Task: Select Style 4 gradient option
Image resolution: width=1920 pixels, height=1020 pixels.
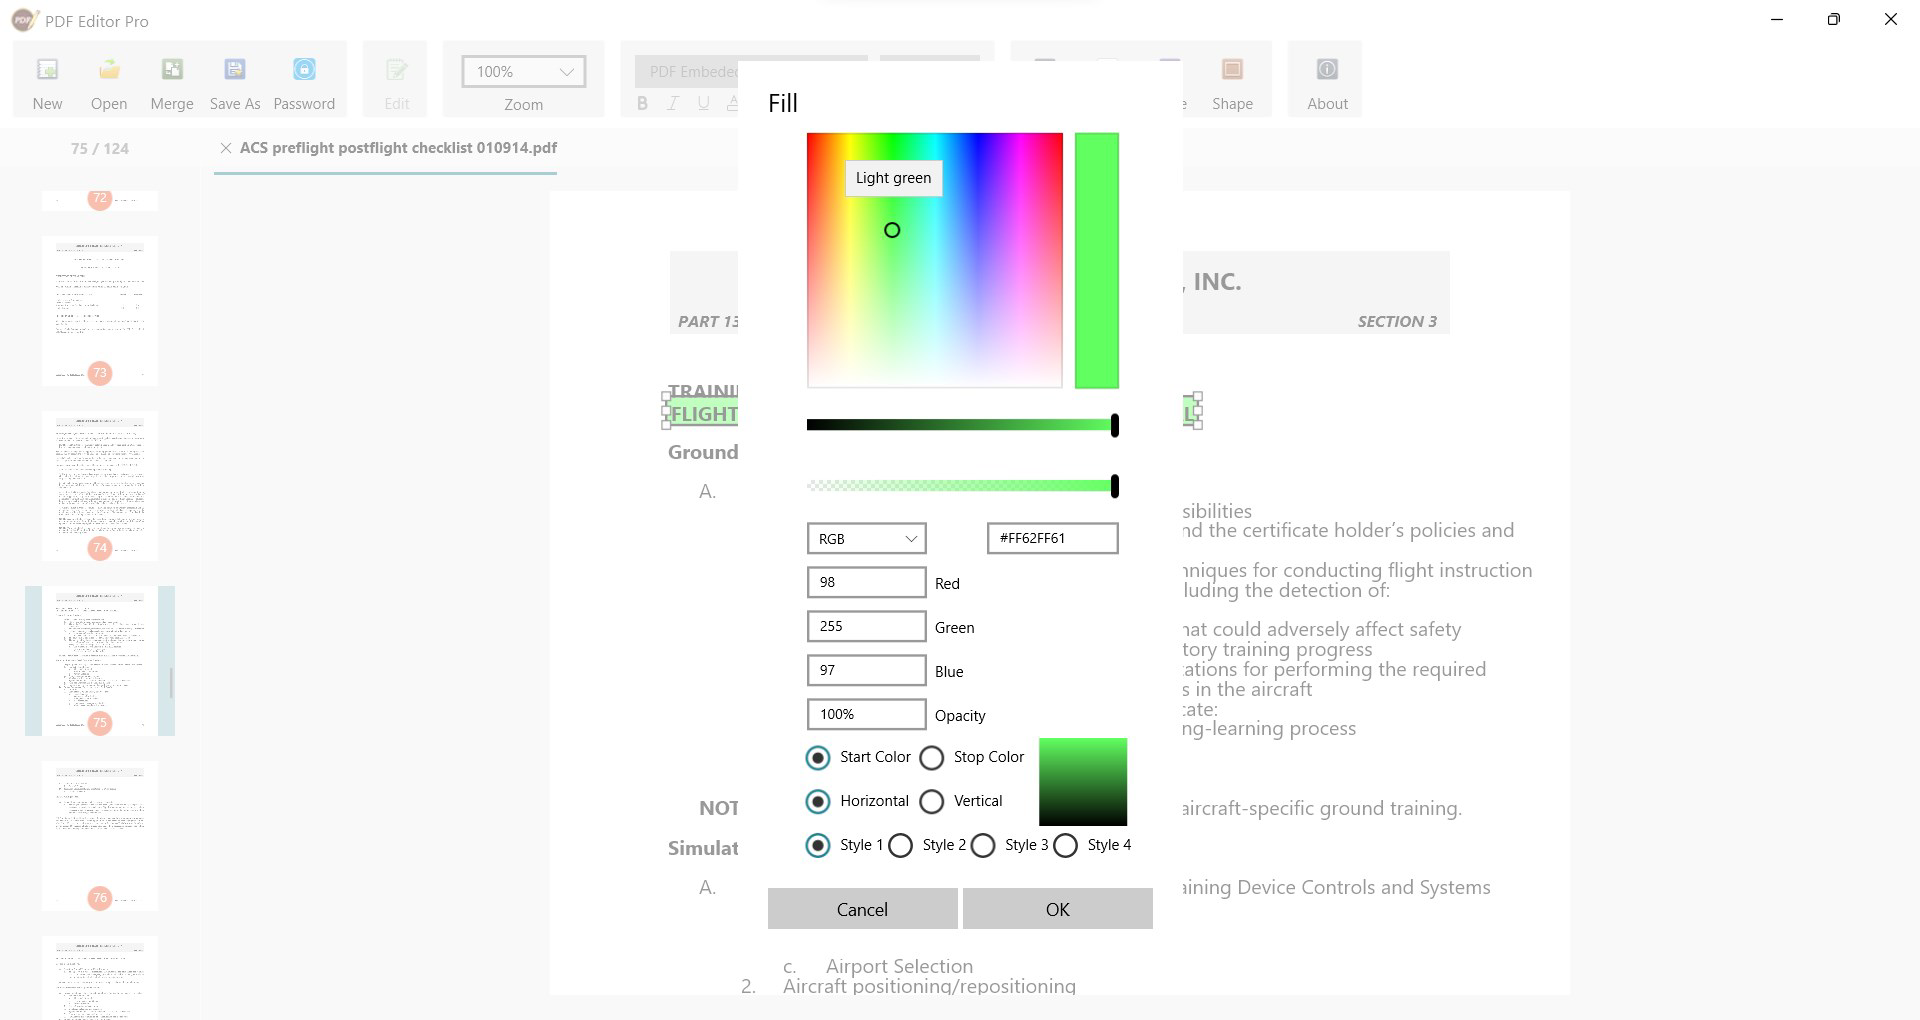Action: [1065, 846]
